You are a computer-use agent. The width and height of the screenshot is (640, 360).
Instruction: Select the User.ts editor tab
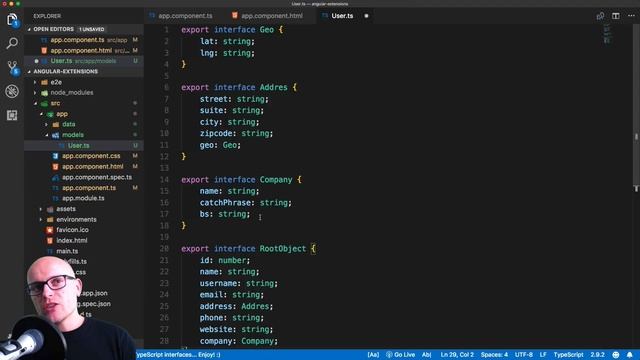pos(342,16)
